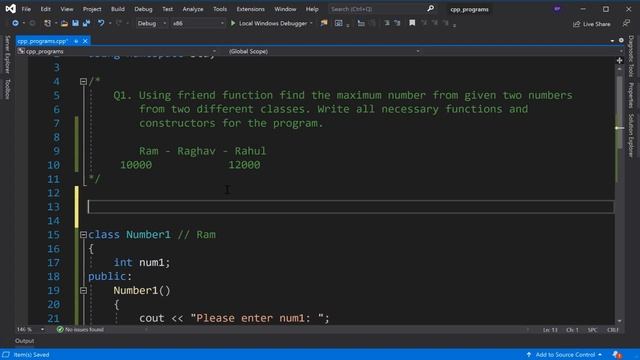Click the send feedback icon
Image resolution: width=640 pixels, height=360 pixels.
tap(626, 24)
